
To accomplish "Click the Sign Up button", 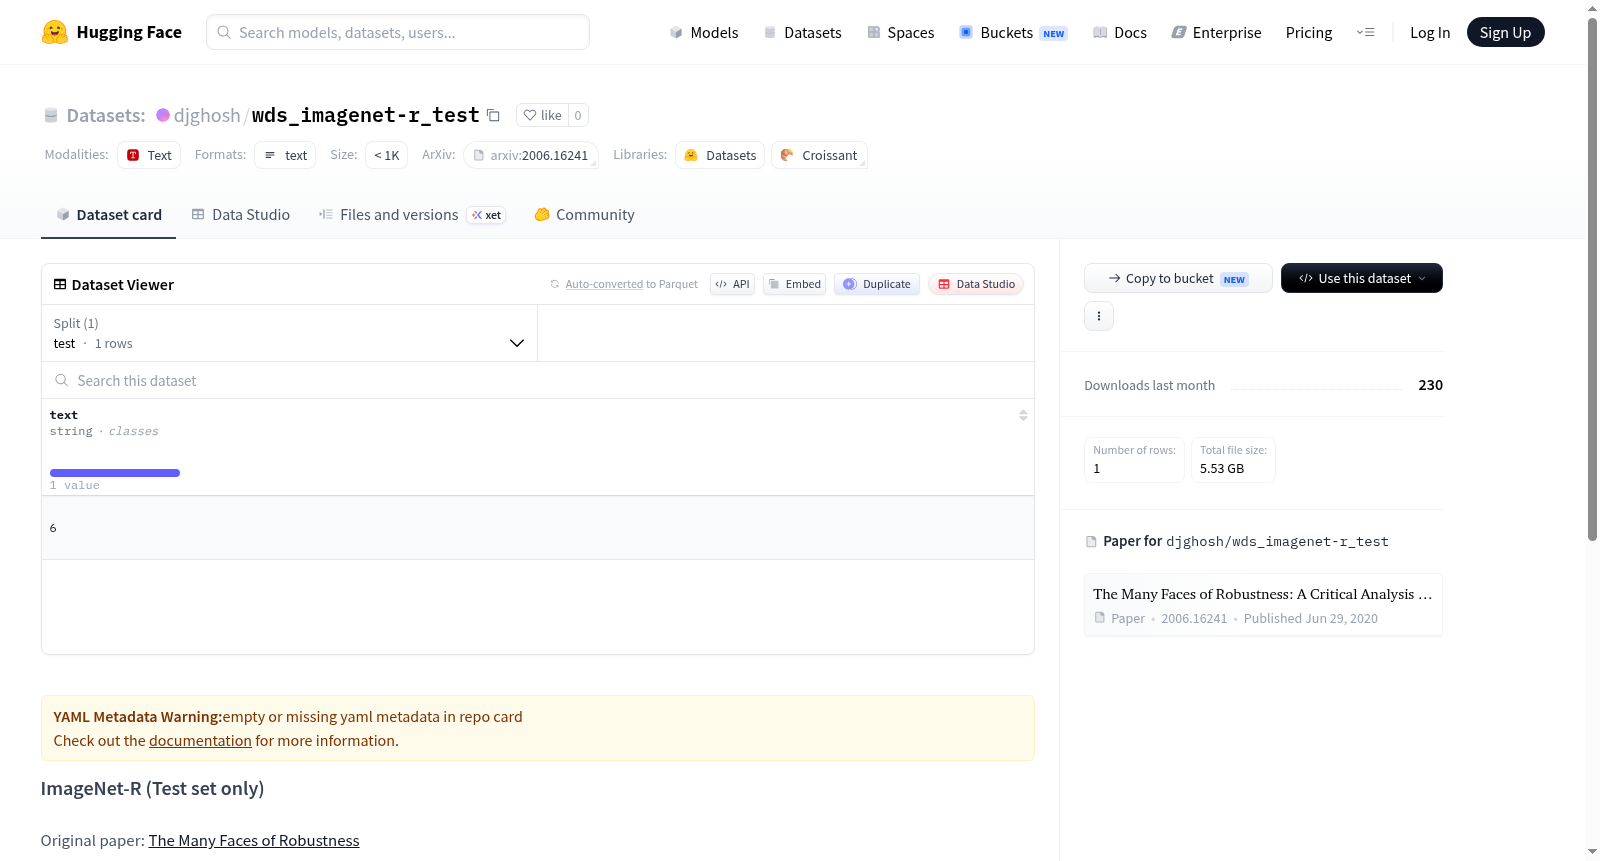I will click(x=1505, y=32).
